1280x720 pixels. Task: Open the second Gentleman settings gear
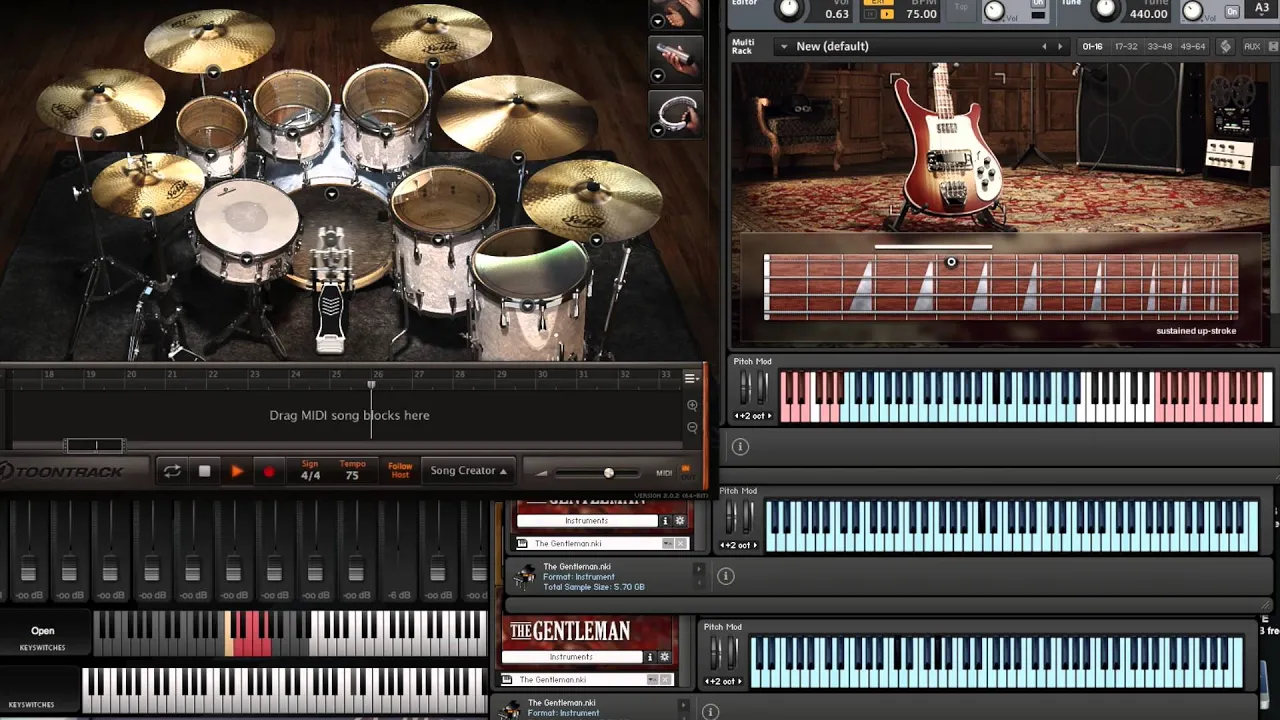[x=664, y=657]
